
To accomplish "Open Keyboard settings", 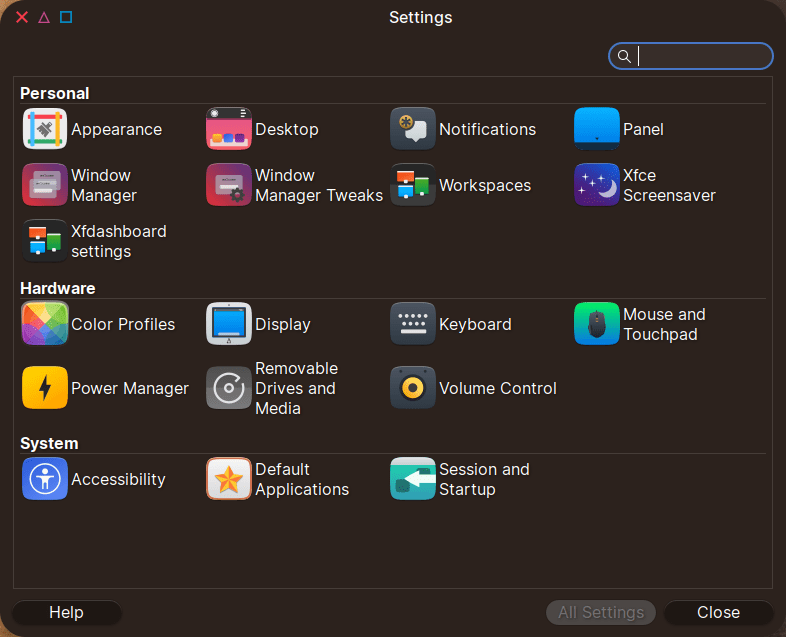I will click(413, 324).
